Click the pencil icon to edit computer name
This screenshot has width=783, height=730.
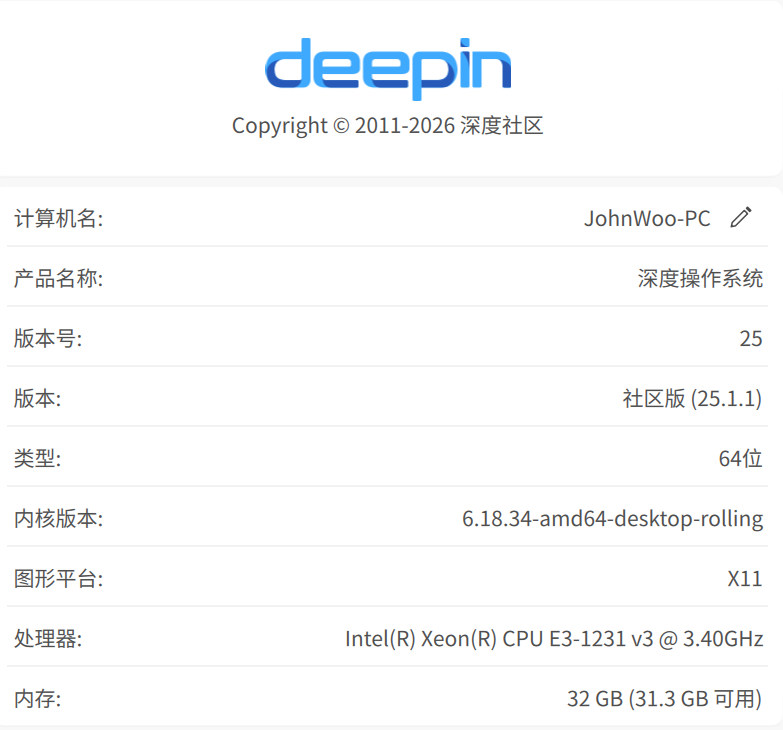tap(741, 218)
